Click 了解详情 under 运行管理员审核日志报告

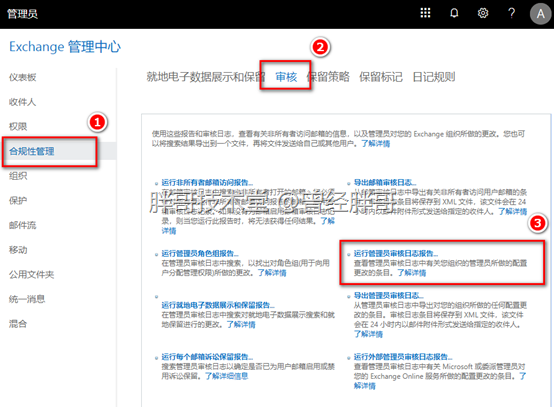412,272
